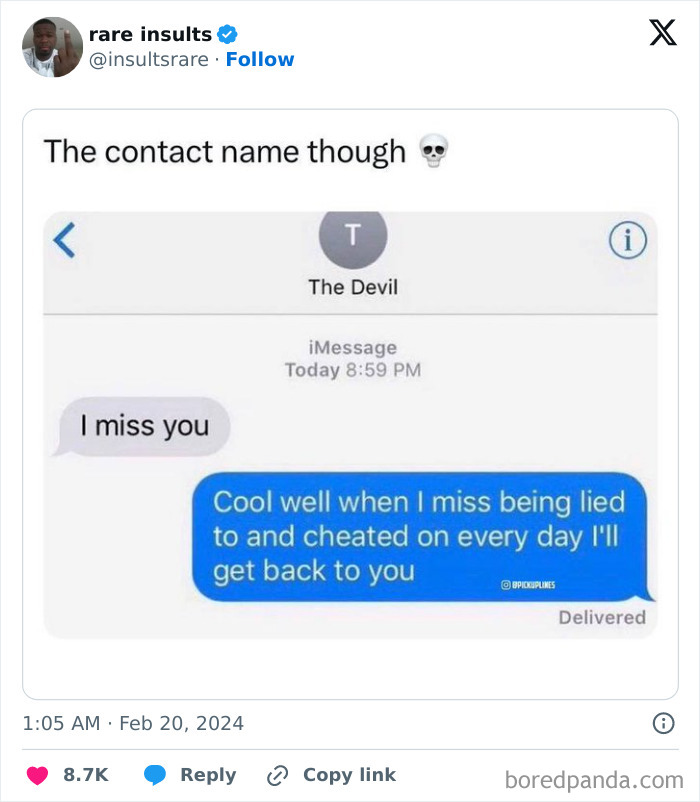Viewport: 700px width, 802px height.
Task: Click the X logo icon
Action: (x=663, y=32)
